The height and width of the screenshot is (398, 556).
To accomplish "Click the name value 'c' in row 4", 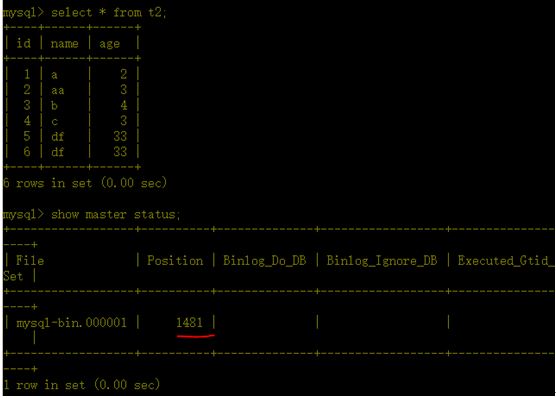I will [54, 122].
